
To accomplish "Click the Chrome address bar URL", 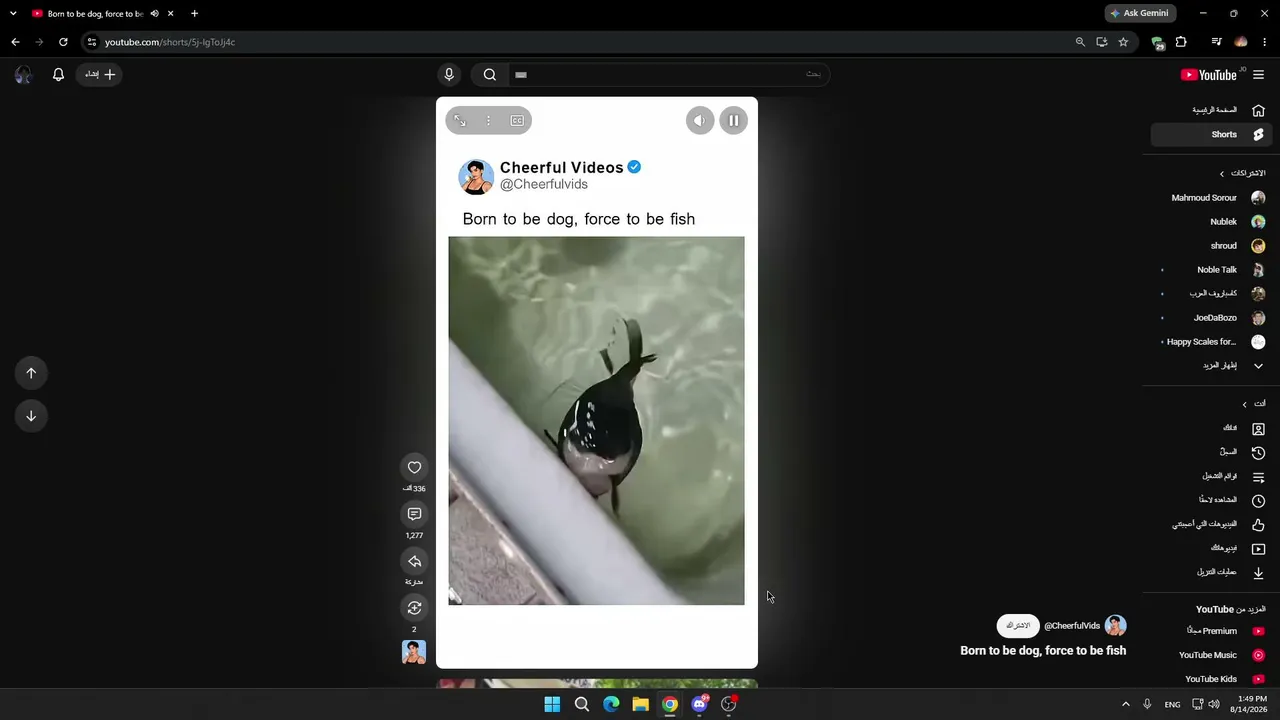I will pos(170,42).
